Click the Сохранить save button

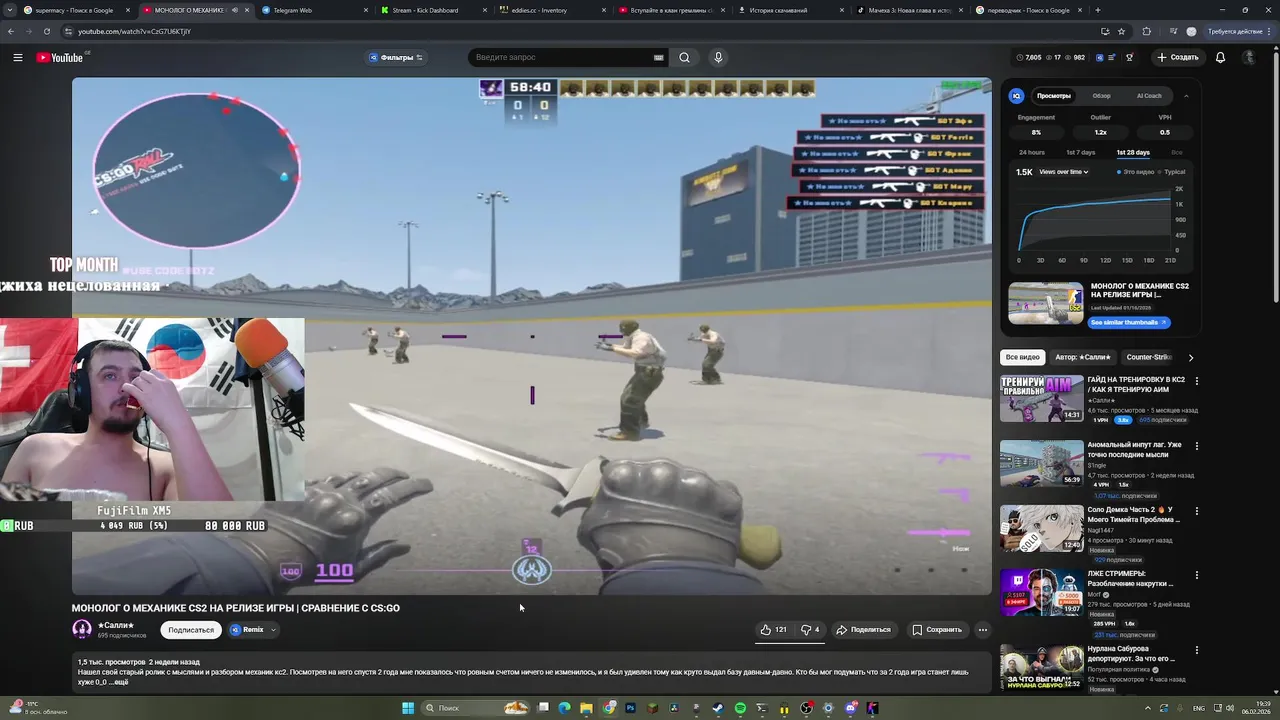click(x=937, y=629)
